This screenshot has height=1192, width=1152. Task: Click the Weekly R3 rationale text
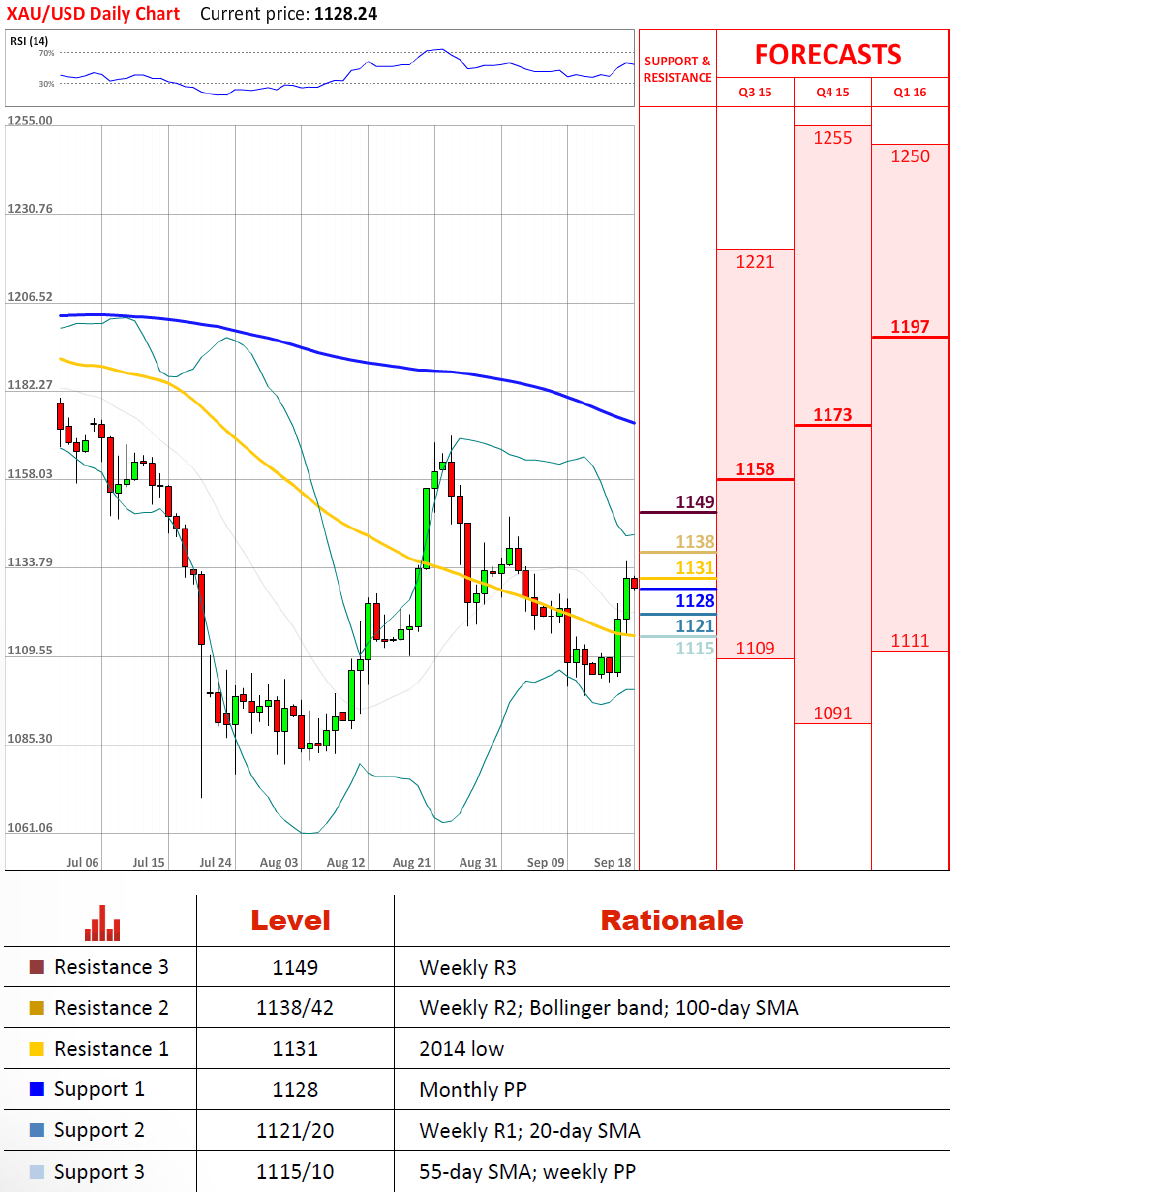tap(468, 968)
